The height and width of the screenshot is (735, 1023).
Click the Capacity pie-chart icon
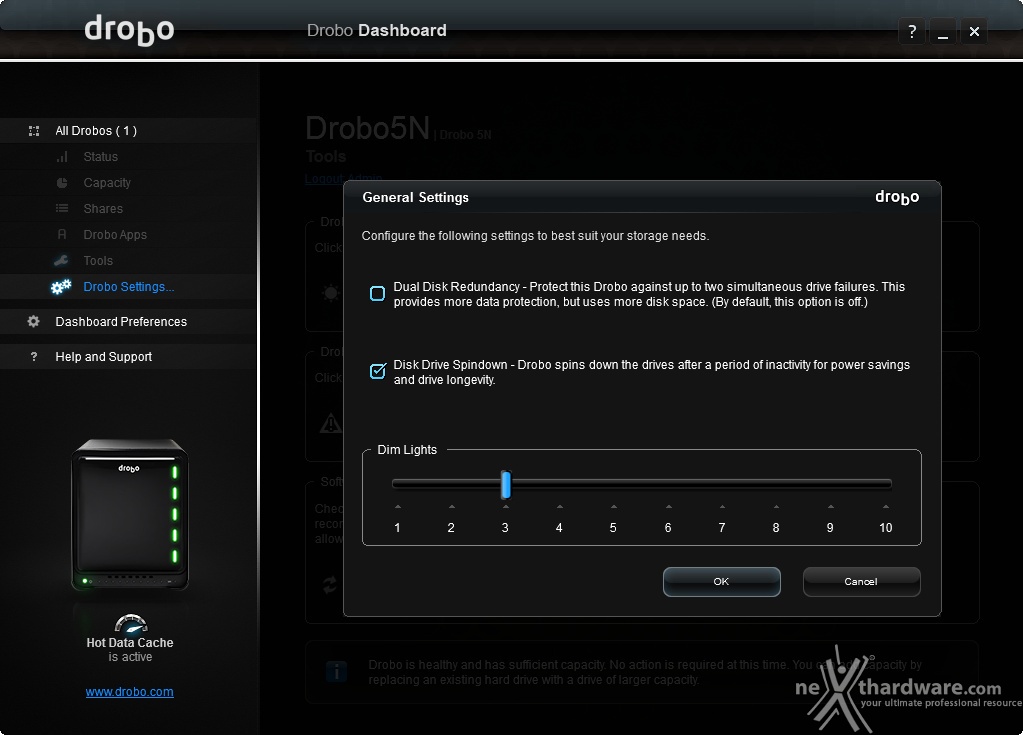pos(62,183)
